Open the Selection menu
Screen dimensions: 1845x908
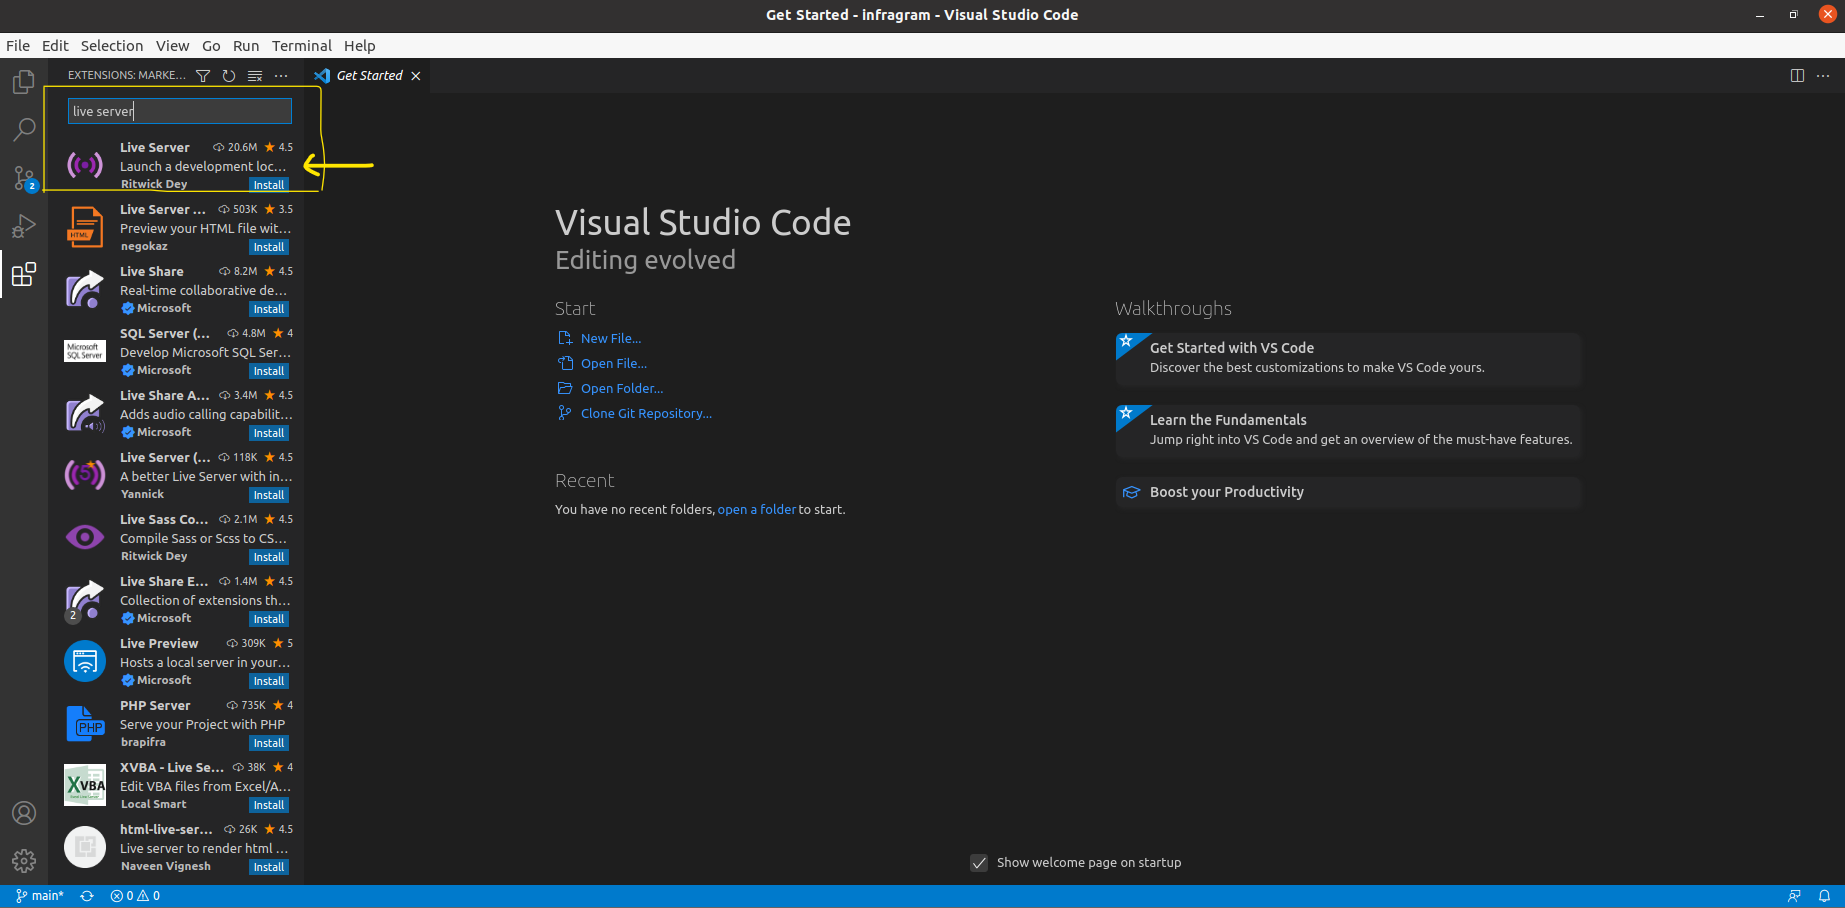pyautogui.click(x=112, y=46)
